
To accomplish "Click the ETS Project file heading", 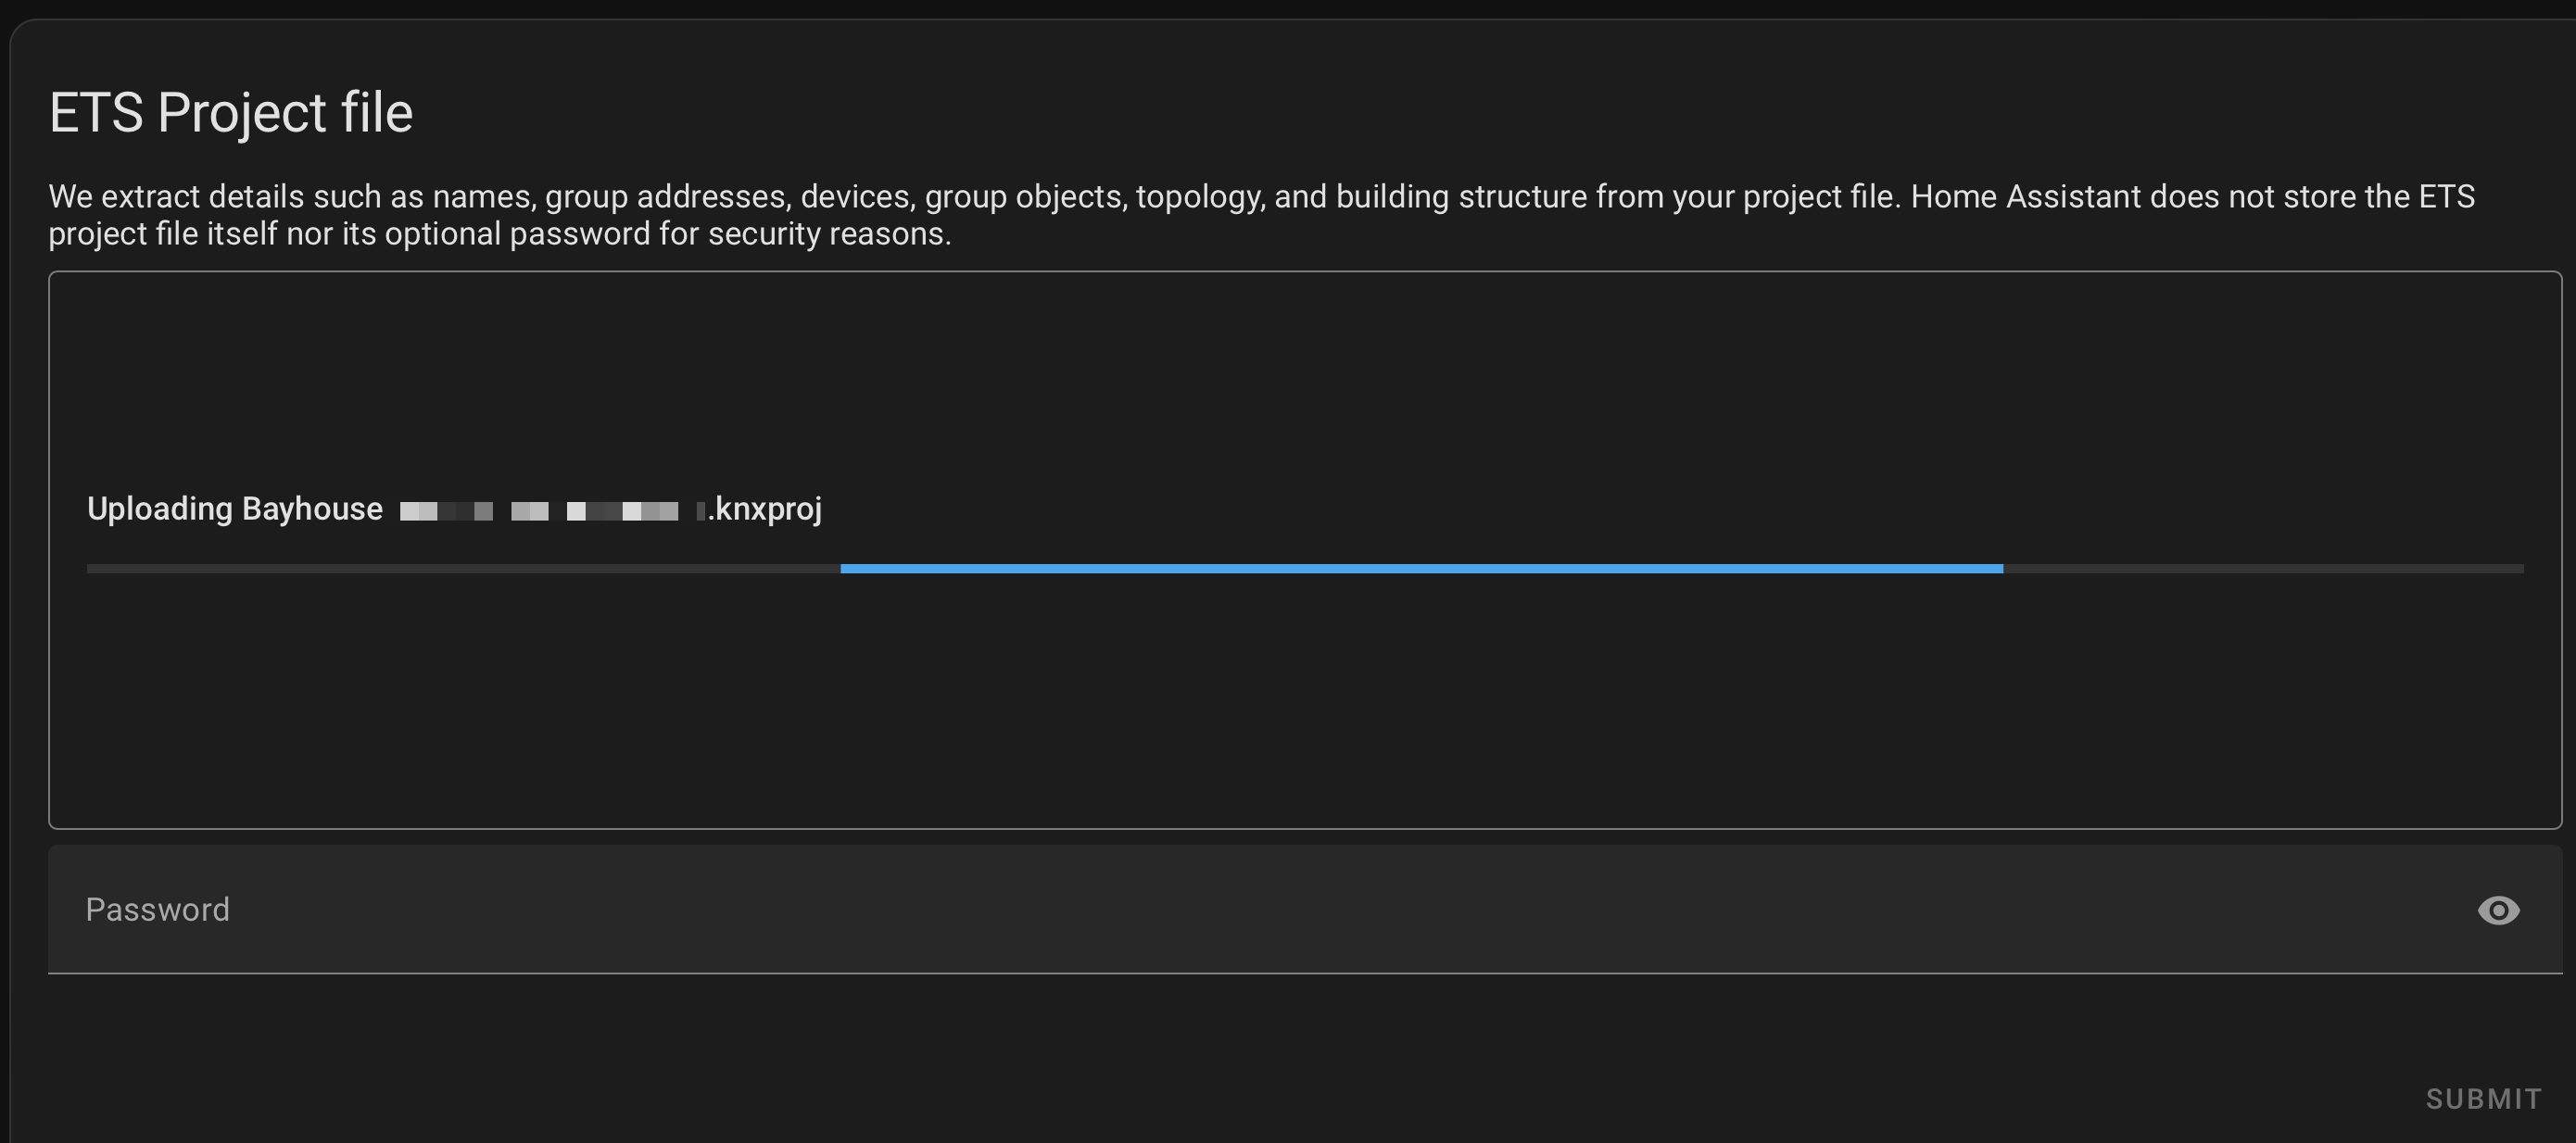I will tap(232, 111).
